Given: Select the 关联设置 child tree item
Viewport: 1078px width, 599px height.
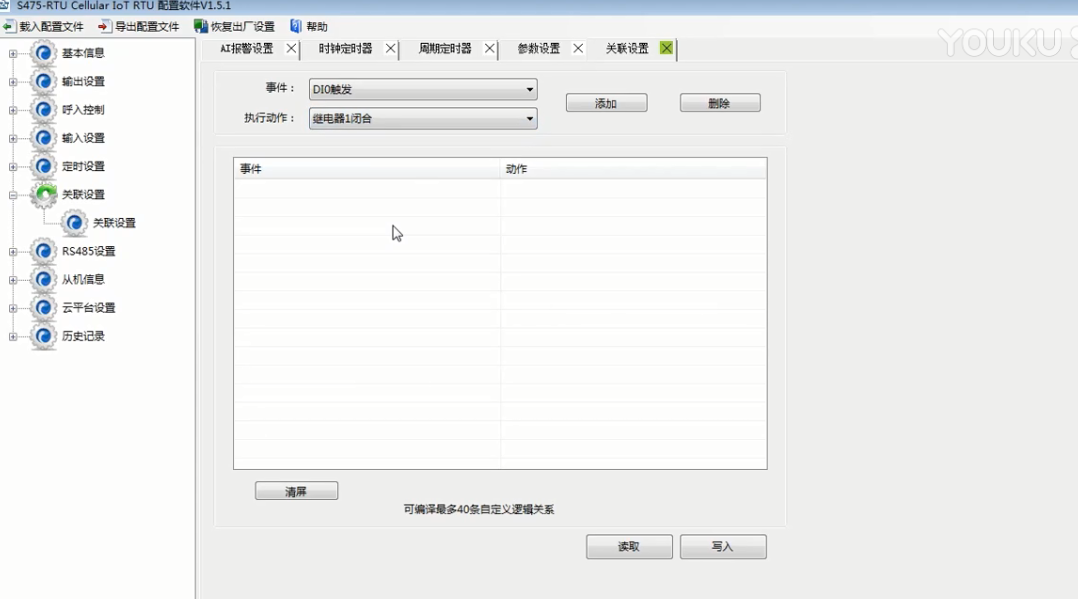Looking at the screenshot, I should (x=113, y=223).
